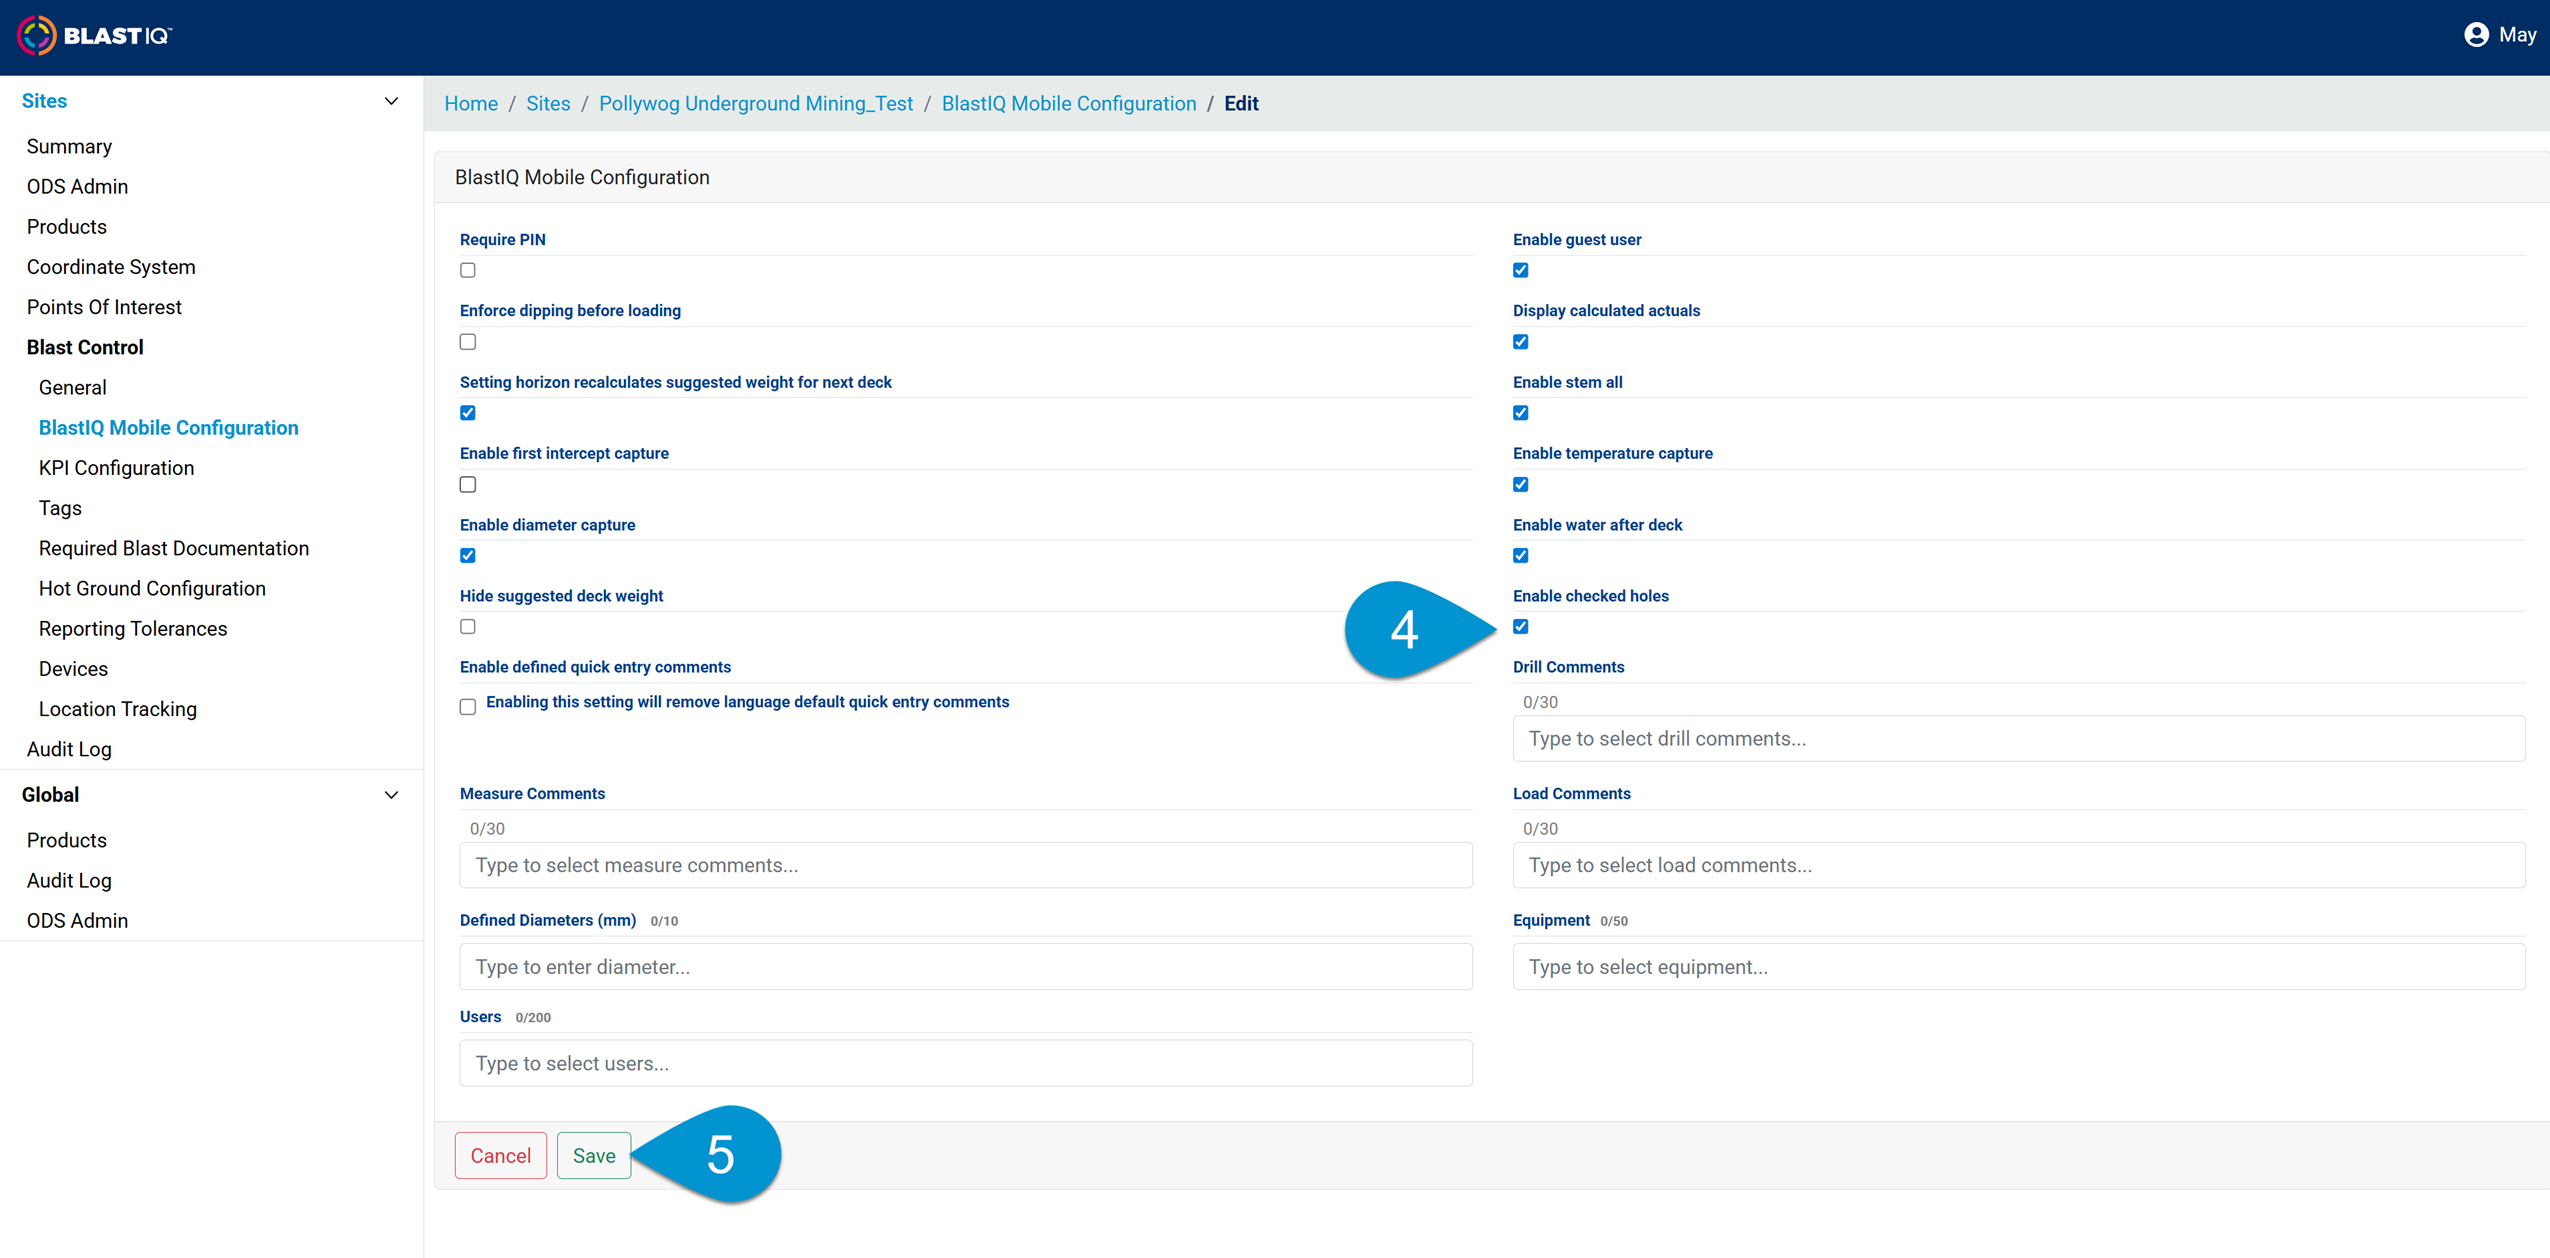Select Blast Control in sidebar
This screenshot has width=2550, height=1258.
(x=85, y=347)
